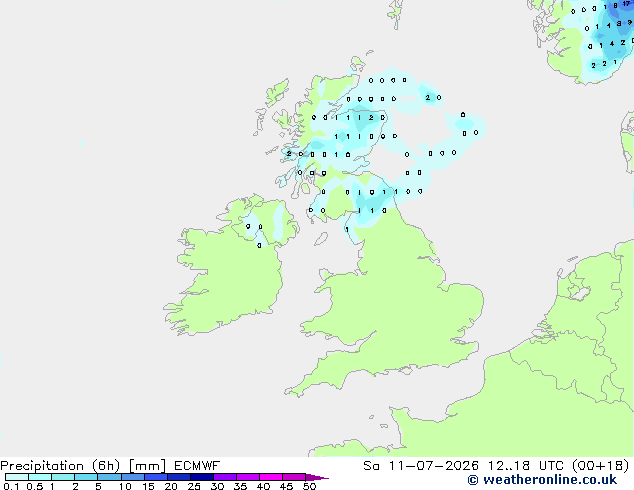This screenshot has width=634, height=490.
Task: Click the 0.5–1 mm legend swatch
Action: [x=40, y=477]
